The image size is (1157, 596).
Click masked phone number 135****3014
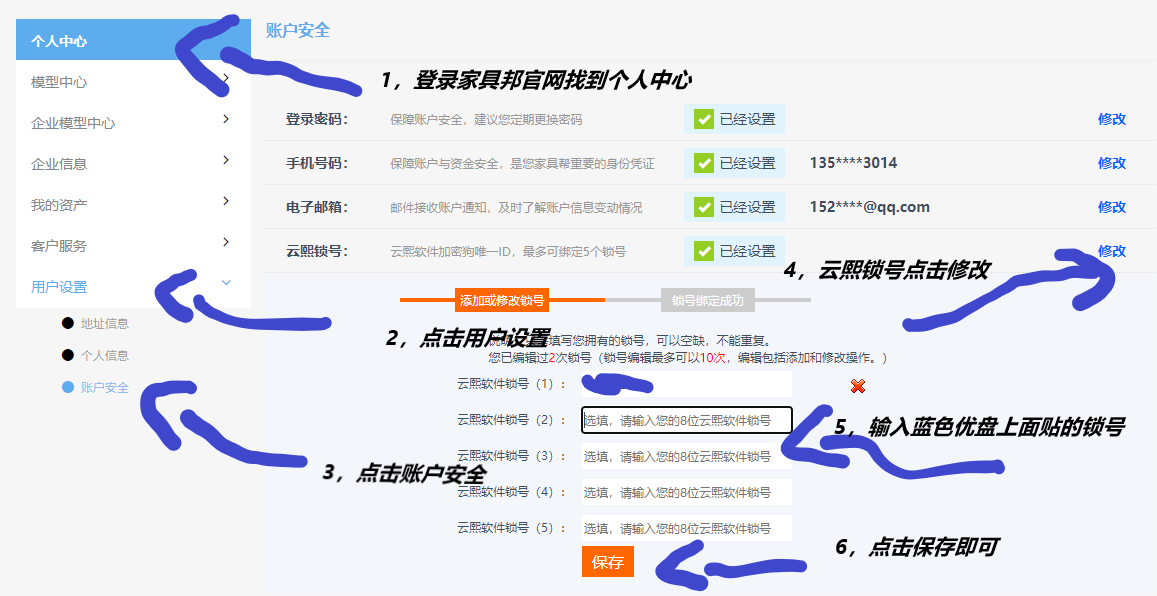click(x=853, y=163)
